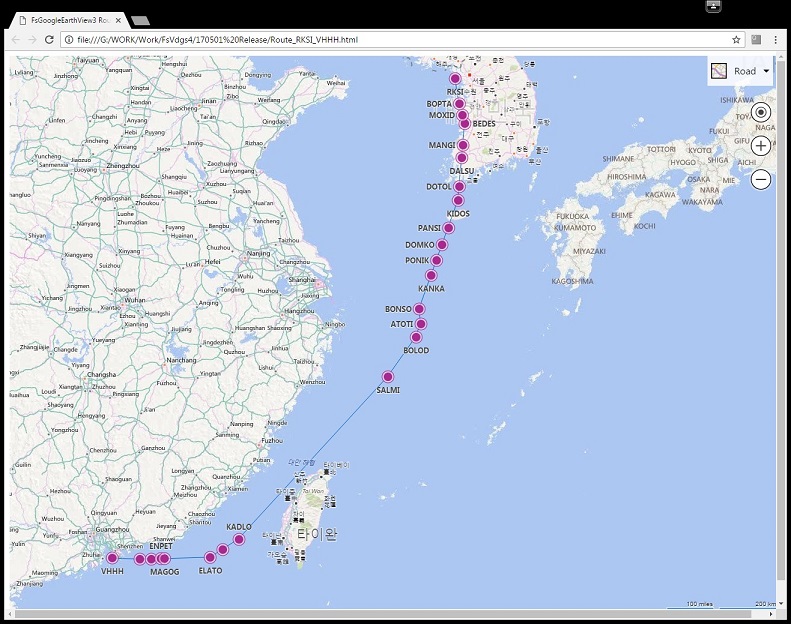Click the Qingdao city label on map
Viewport: 791px width, 624px height.
coord(273,122)
